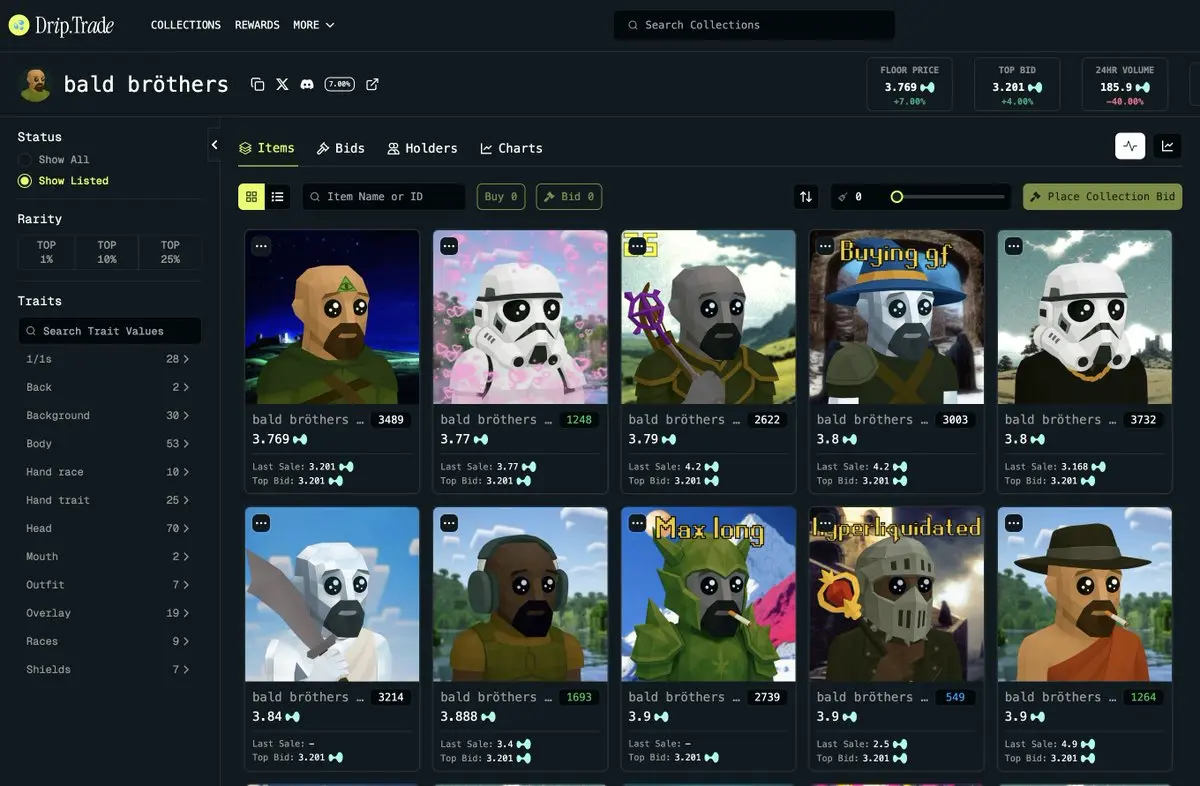
Task: Collapse the filter sidebar arrow
Action: point(214,145)
